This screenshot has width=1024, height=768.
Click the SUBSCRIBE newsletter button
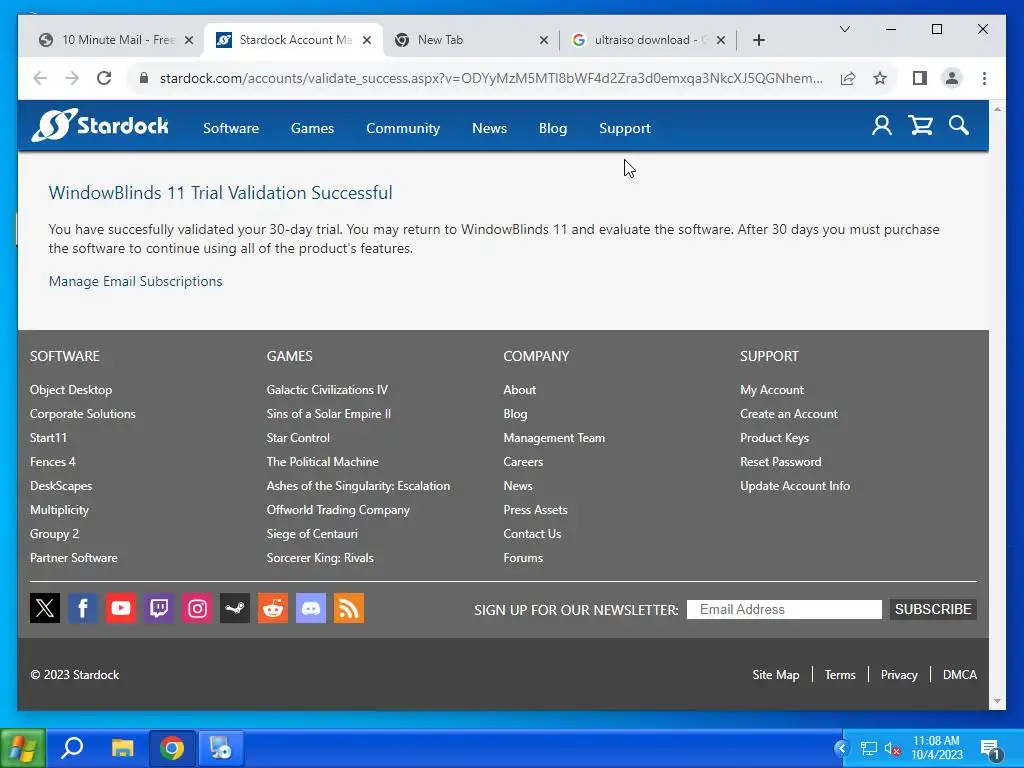933,609
